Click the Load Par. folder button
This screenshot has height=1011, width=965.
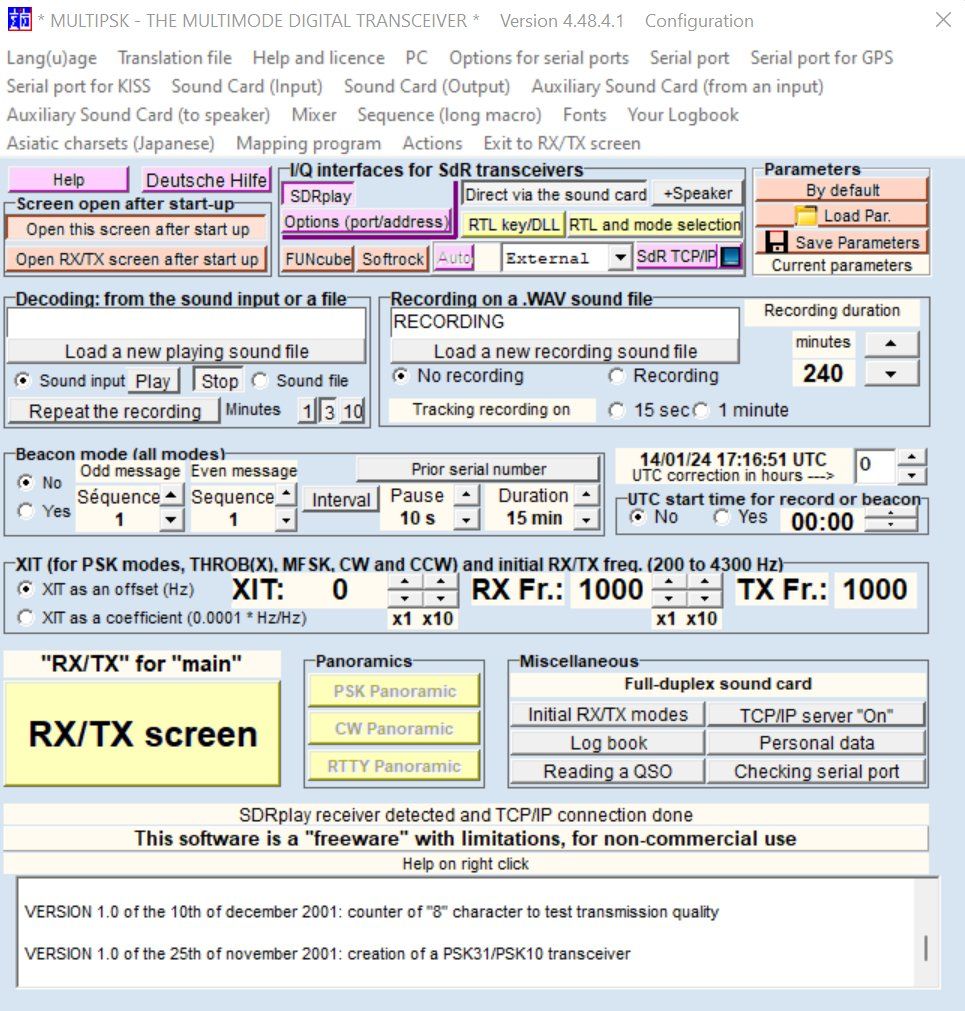pos(841,215)
